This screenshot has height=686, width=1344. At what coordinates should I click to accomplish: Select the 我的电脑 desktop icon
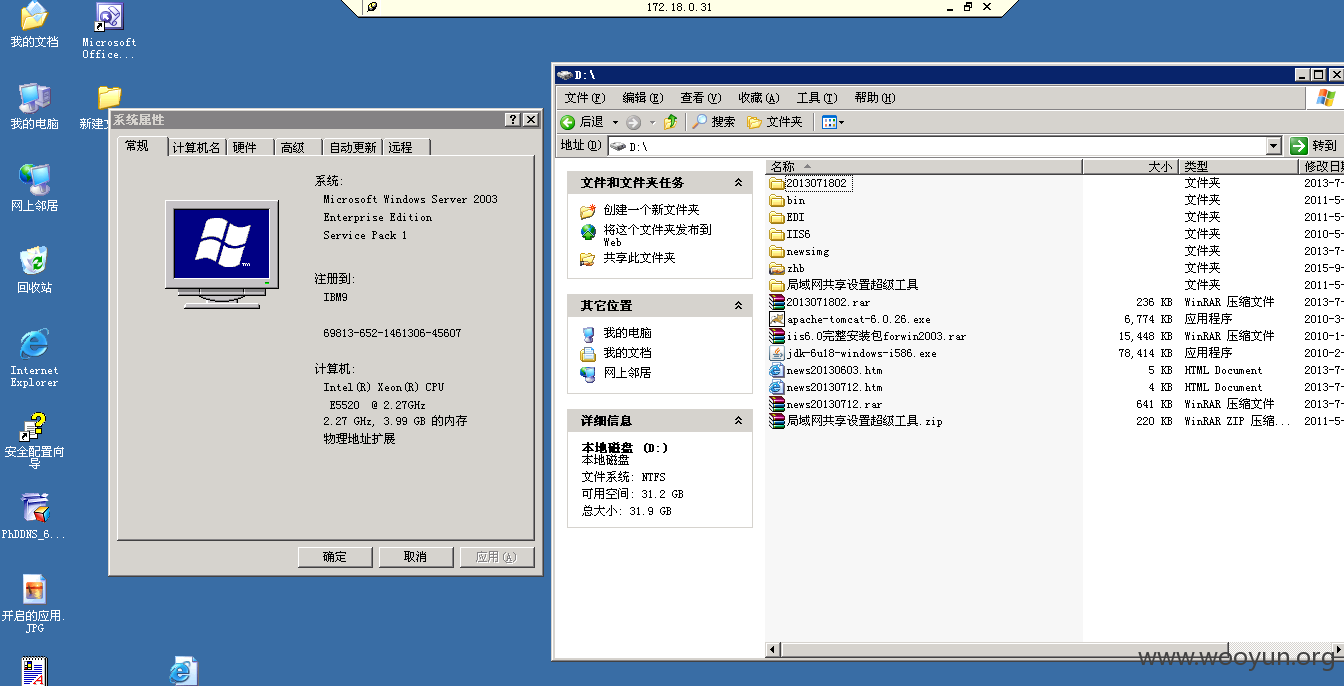[x=34, y=106]
